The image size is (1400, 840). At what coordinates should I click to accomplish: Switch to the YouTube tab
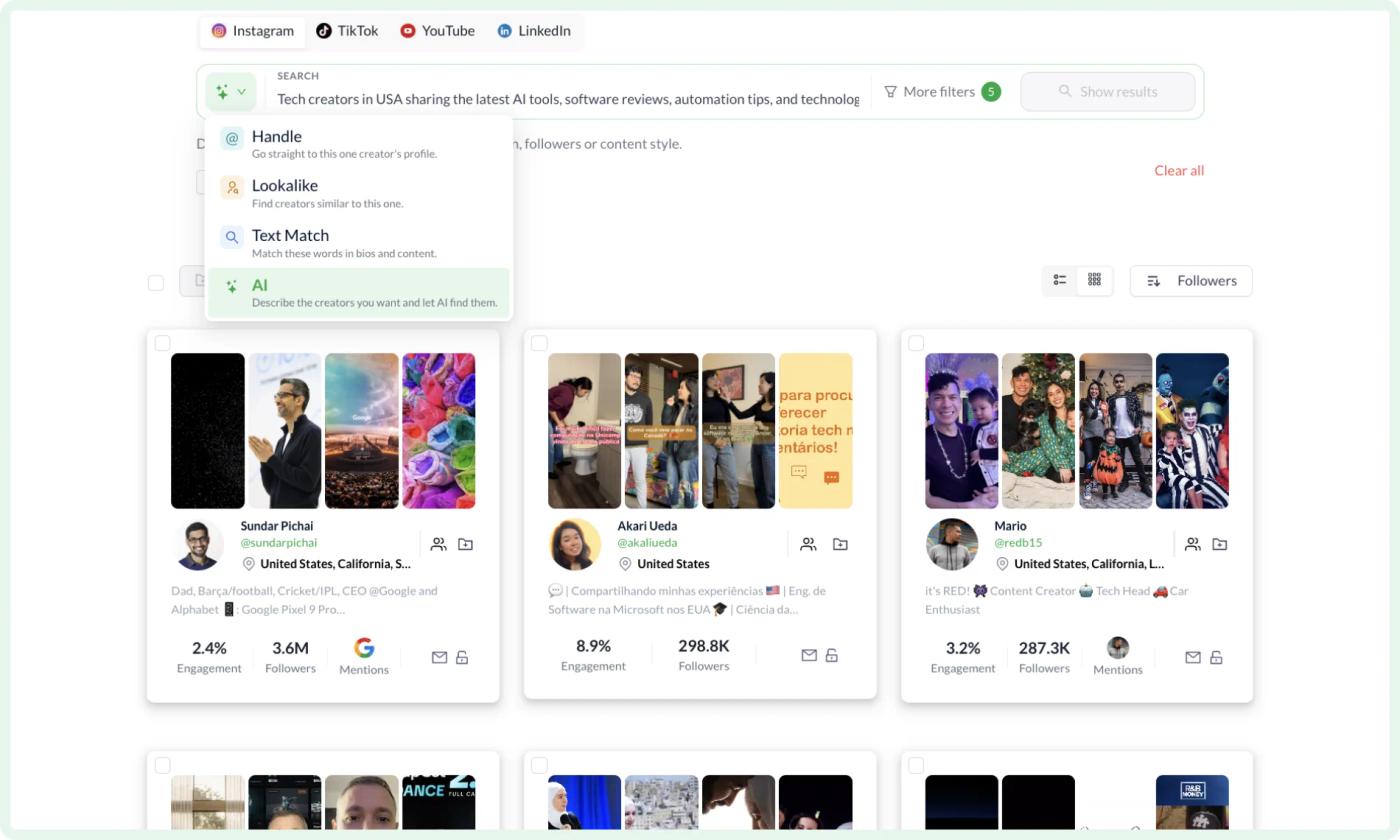pos(437,31)
